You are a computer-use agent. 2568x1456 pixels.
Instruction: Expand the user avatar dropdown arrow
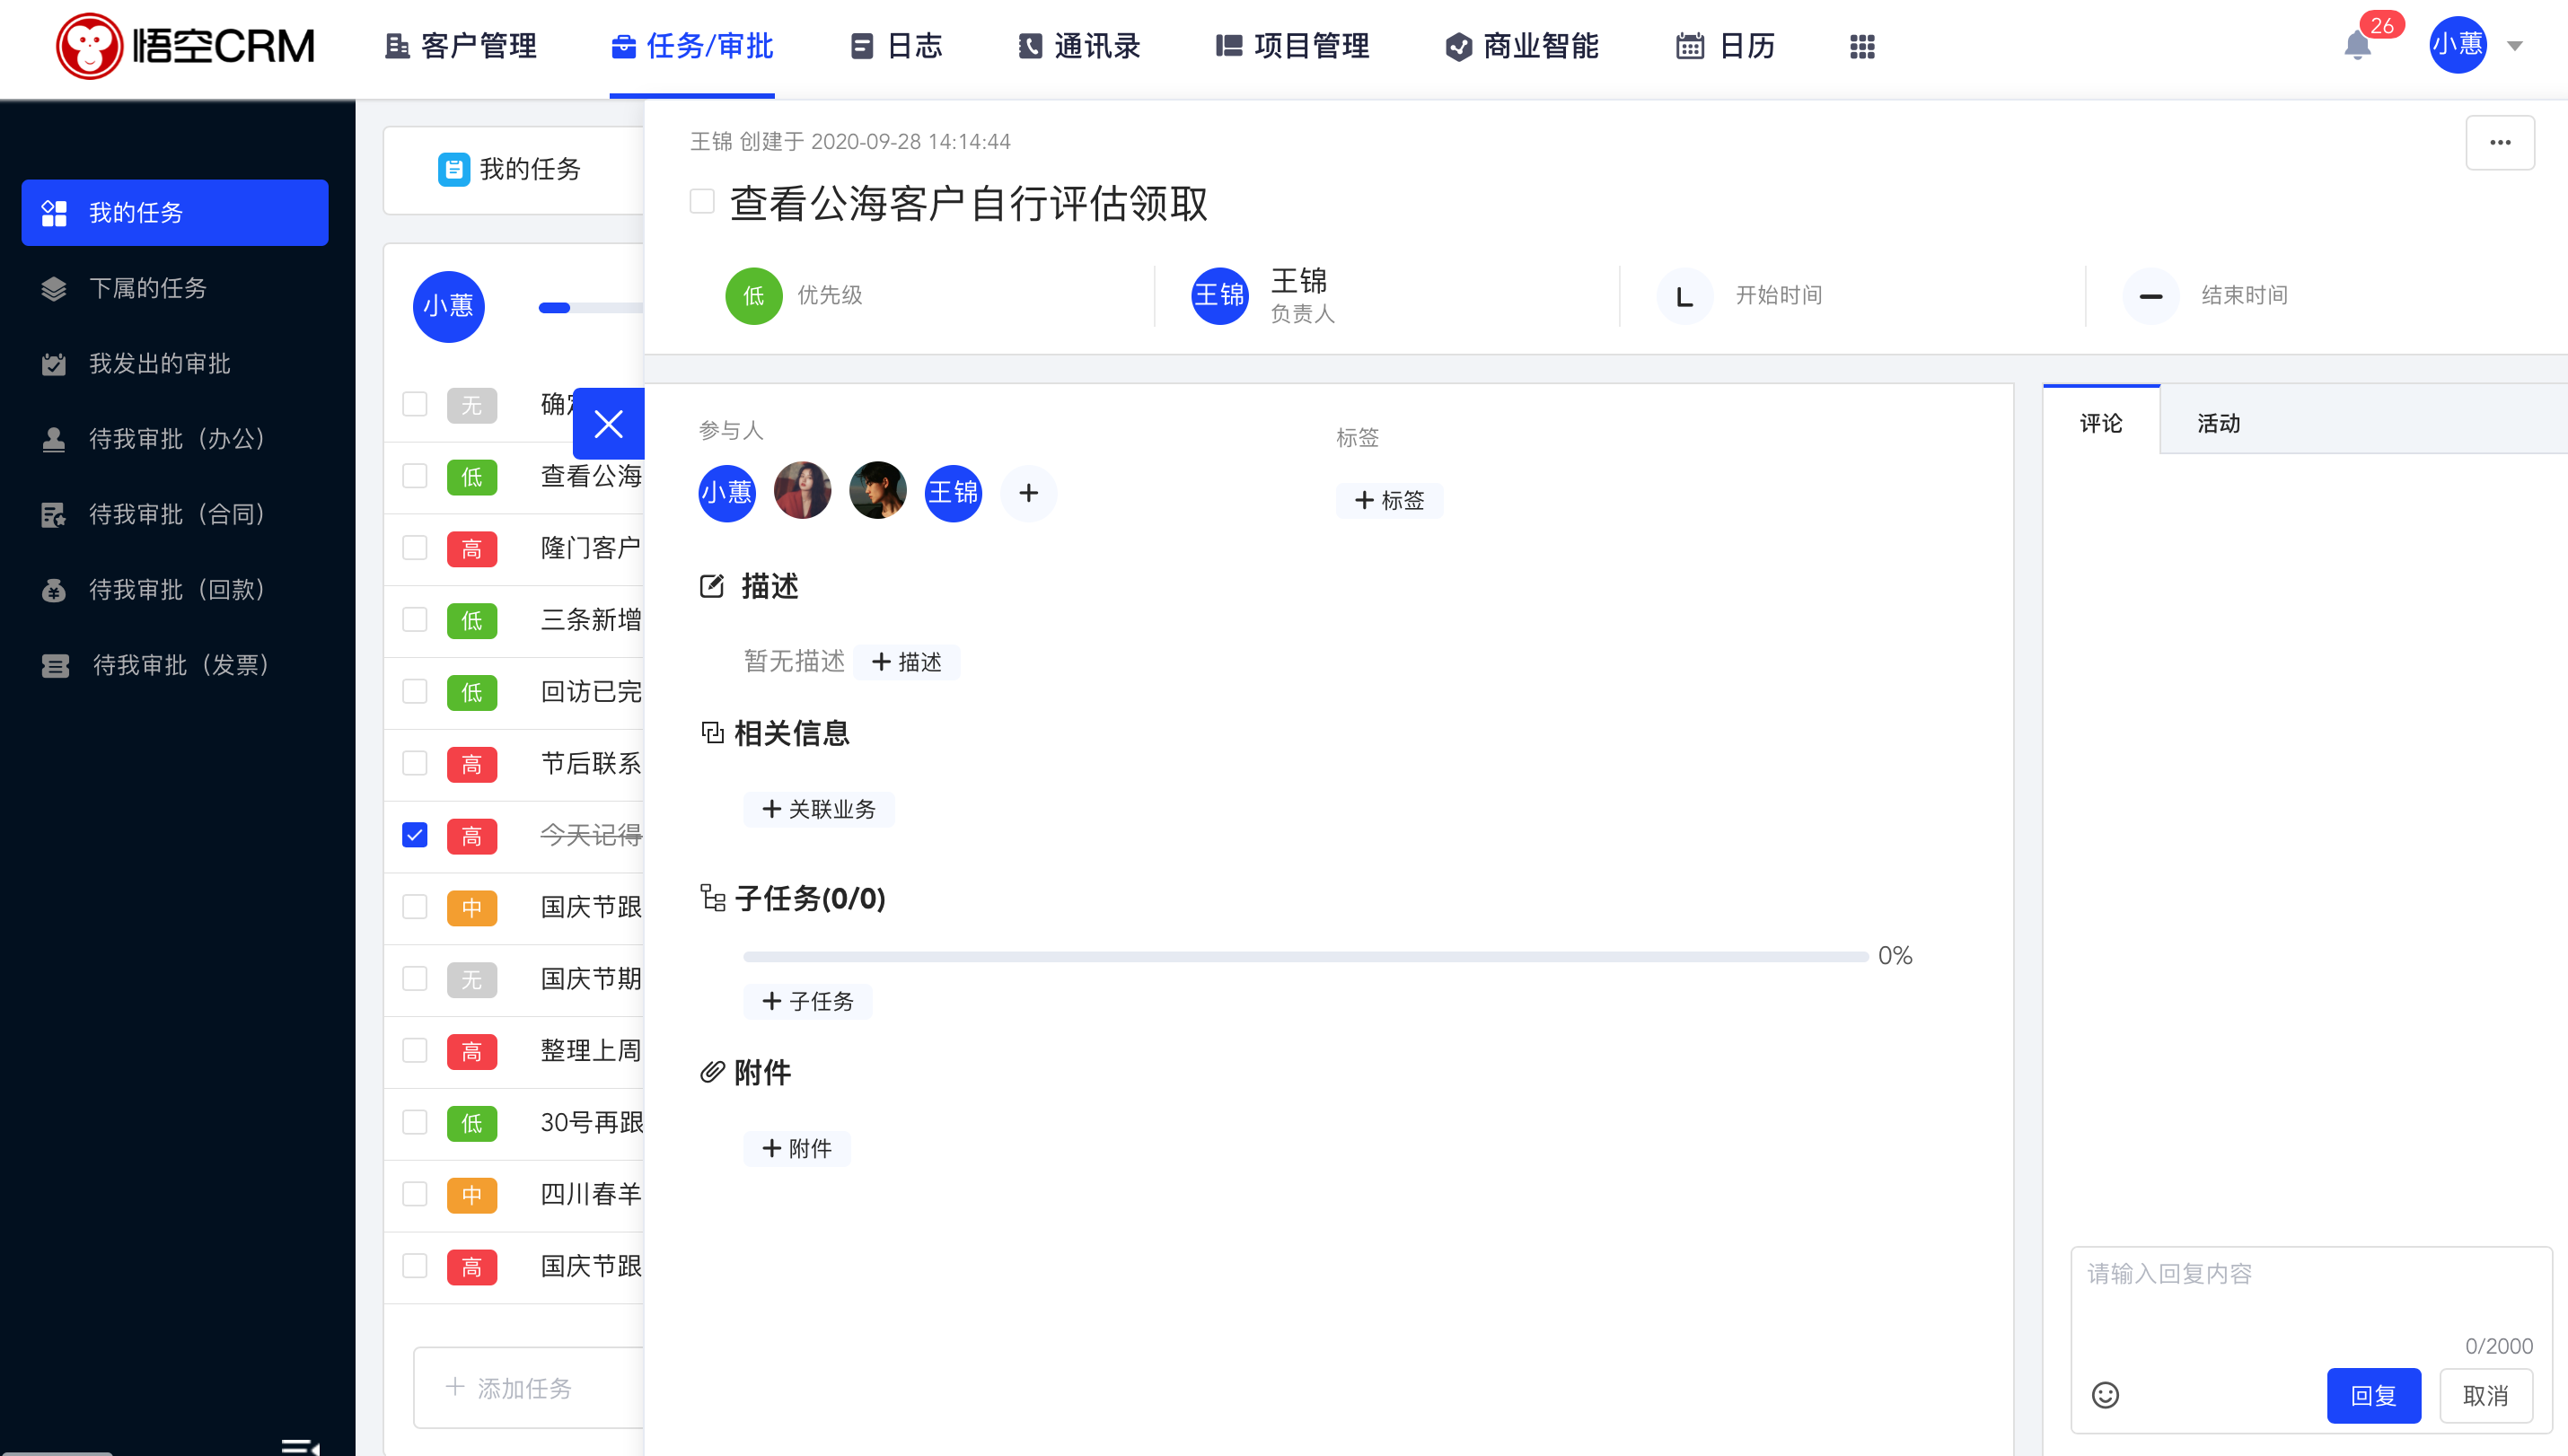point(2515,46)
